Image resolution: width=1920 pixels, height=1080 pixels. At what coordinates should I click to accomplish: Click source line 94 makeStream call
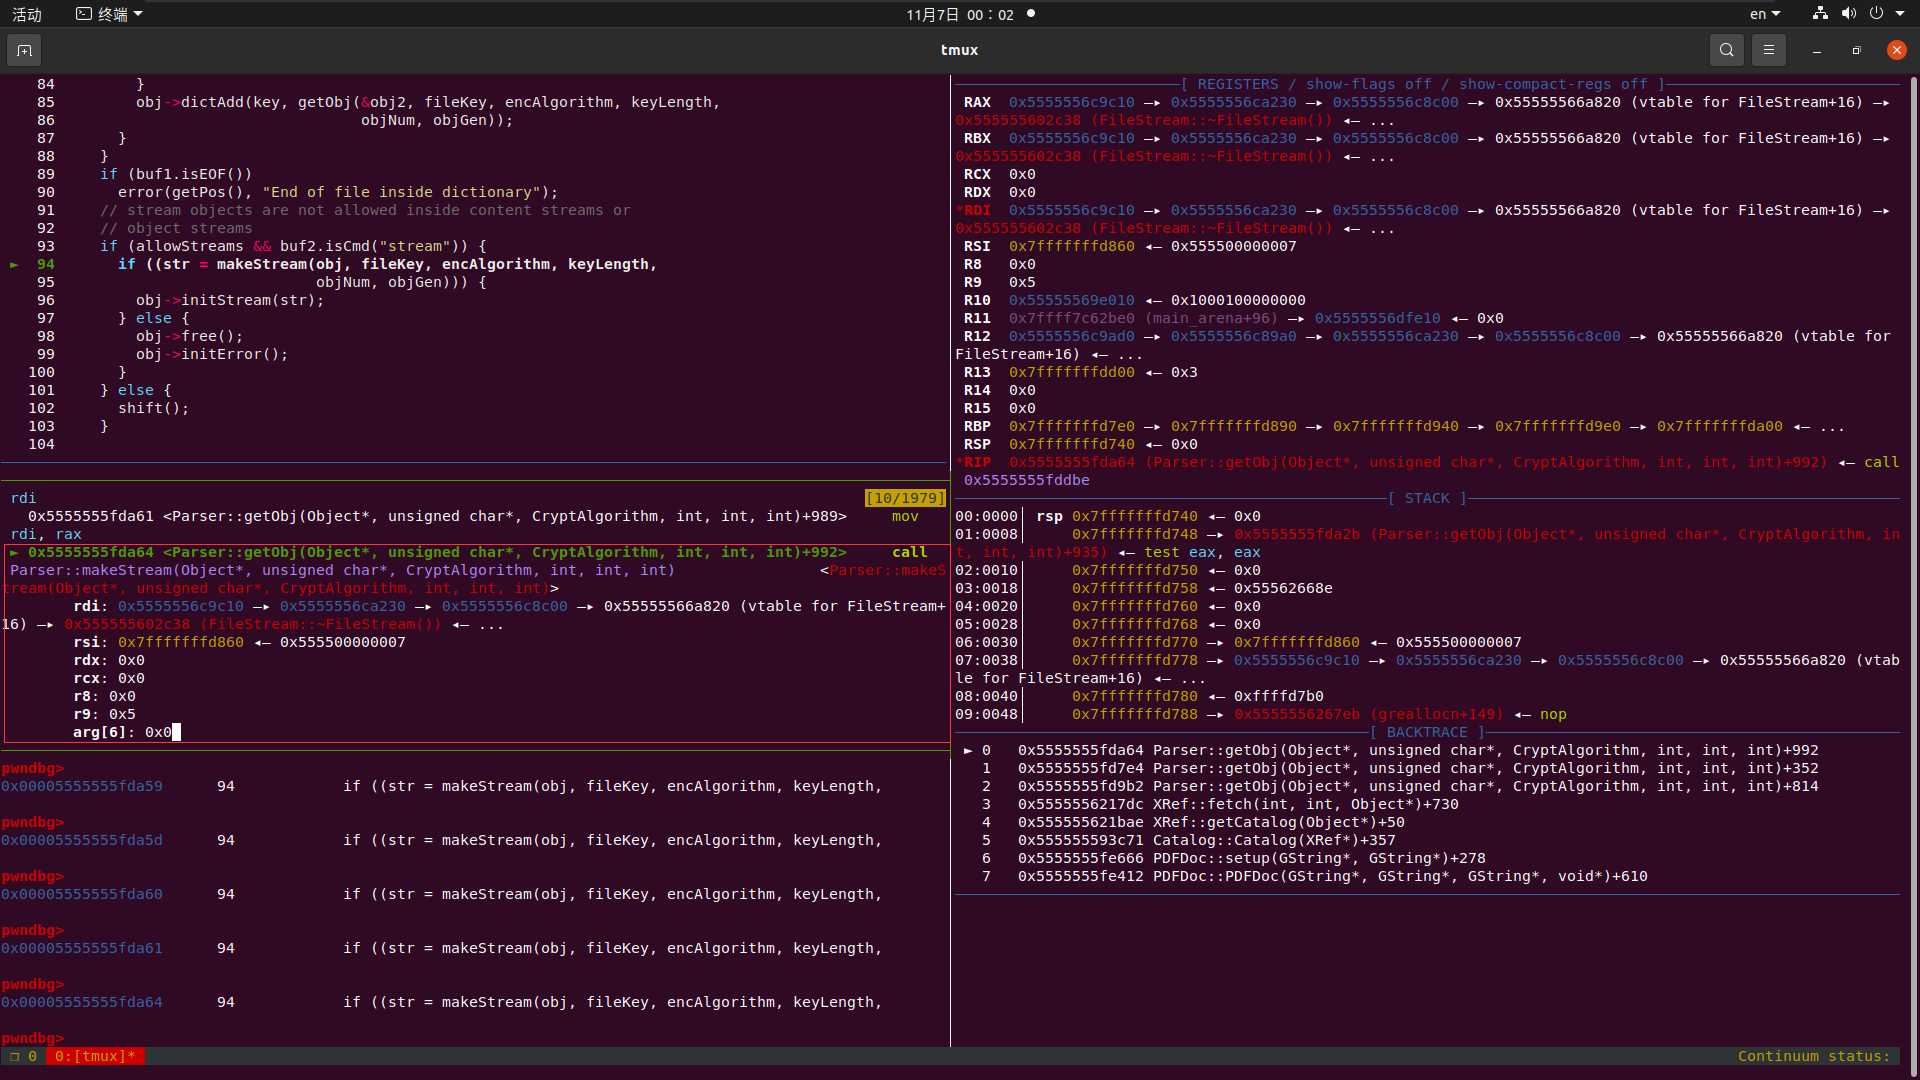click(386, 264)
